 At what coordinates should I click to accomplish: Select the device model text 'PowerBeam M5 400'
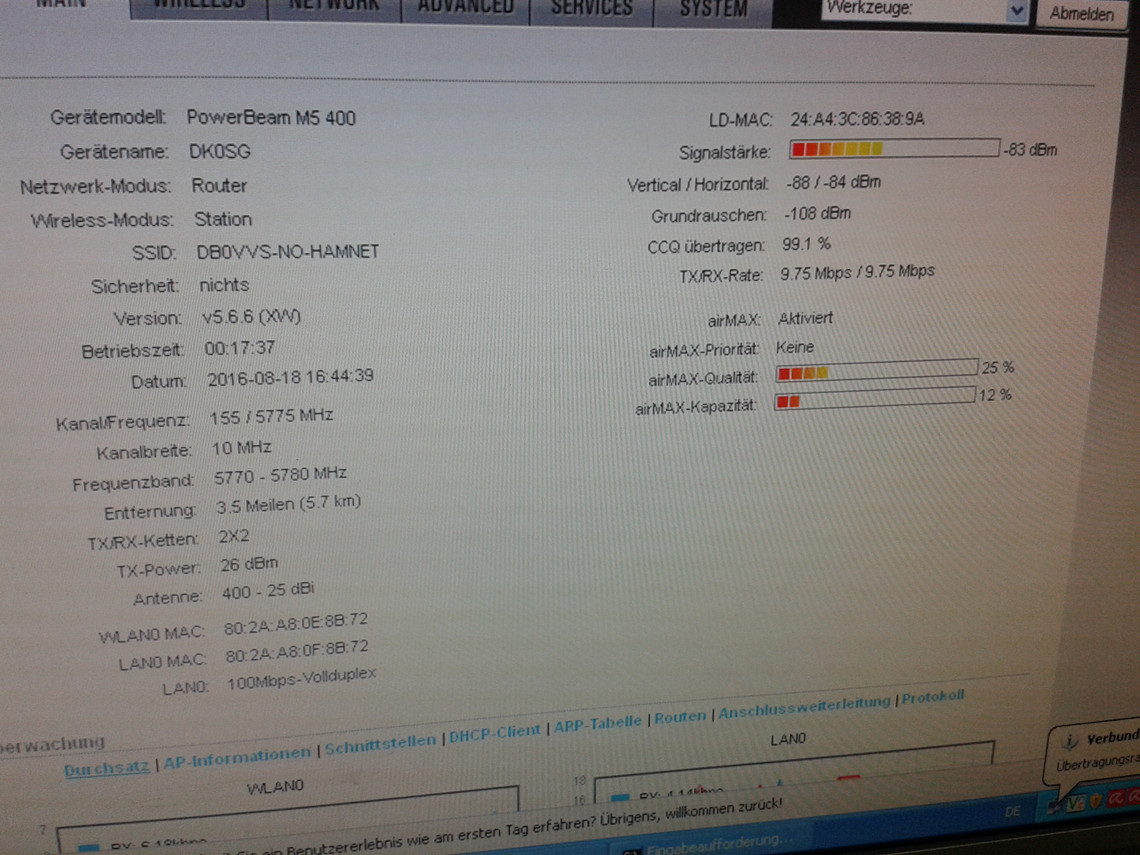point(271,118)
